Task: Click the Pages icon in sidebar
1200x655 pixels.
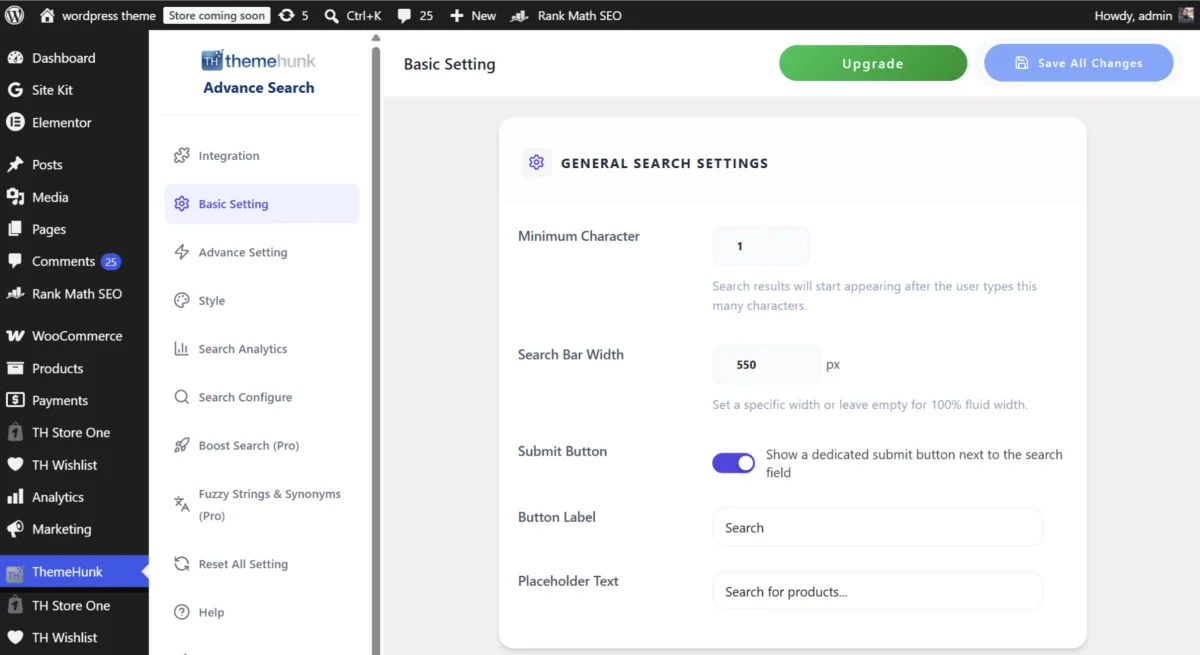Action: tap(15, 229)
